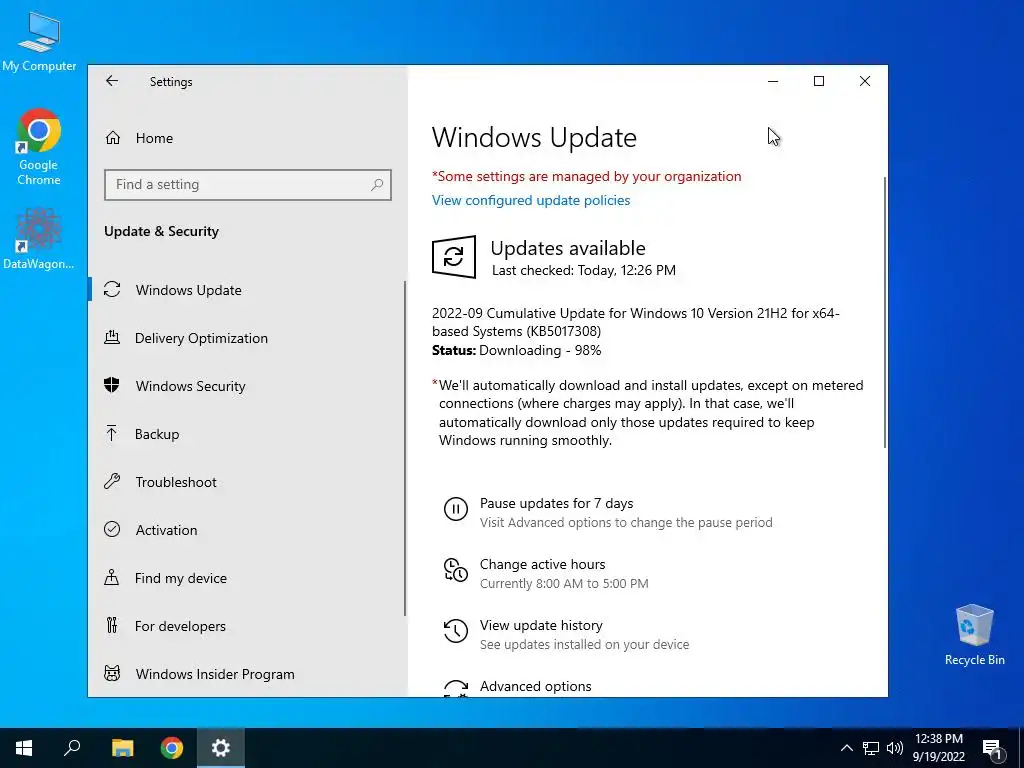The height and width of the screenshot is (768, 1024).
Task: Select Windows Update in the sidebar
Action: click(x=246, y=290)
